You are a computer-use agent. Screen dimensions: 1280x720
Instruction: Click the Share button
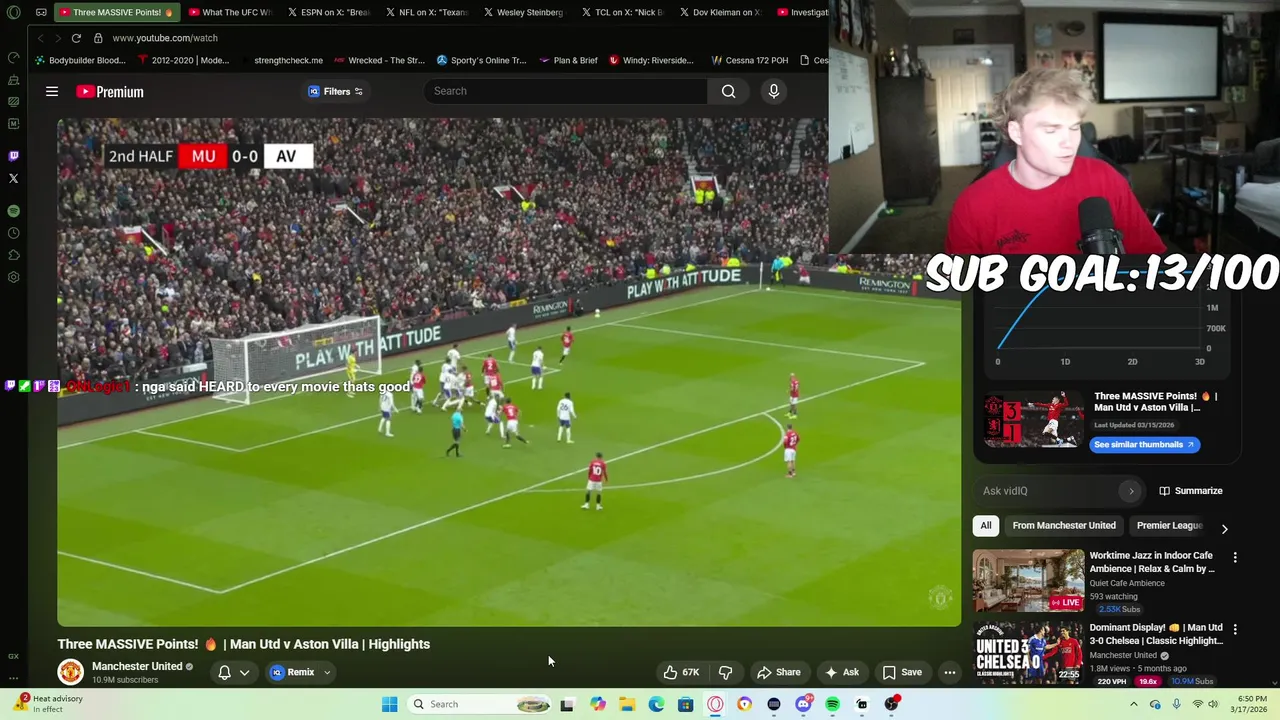pos(778,672)
